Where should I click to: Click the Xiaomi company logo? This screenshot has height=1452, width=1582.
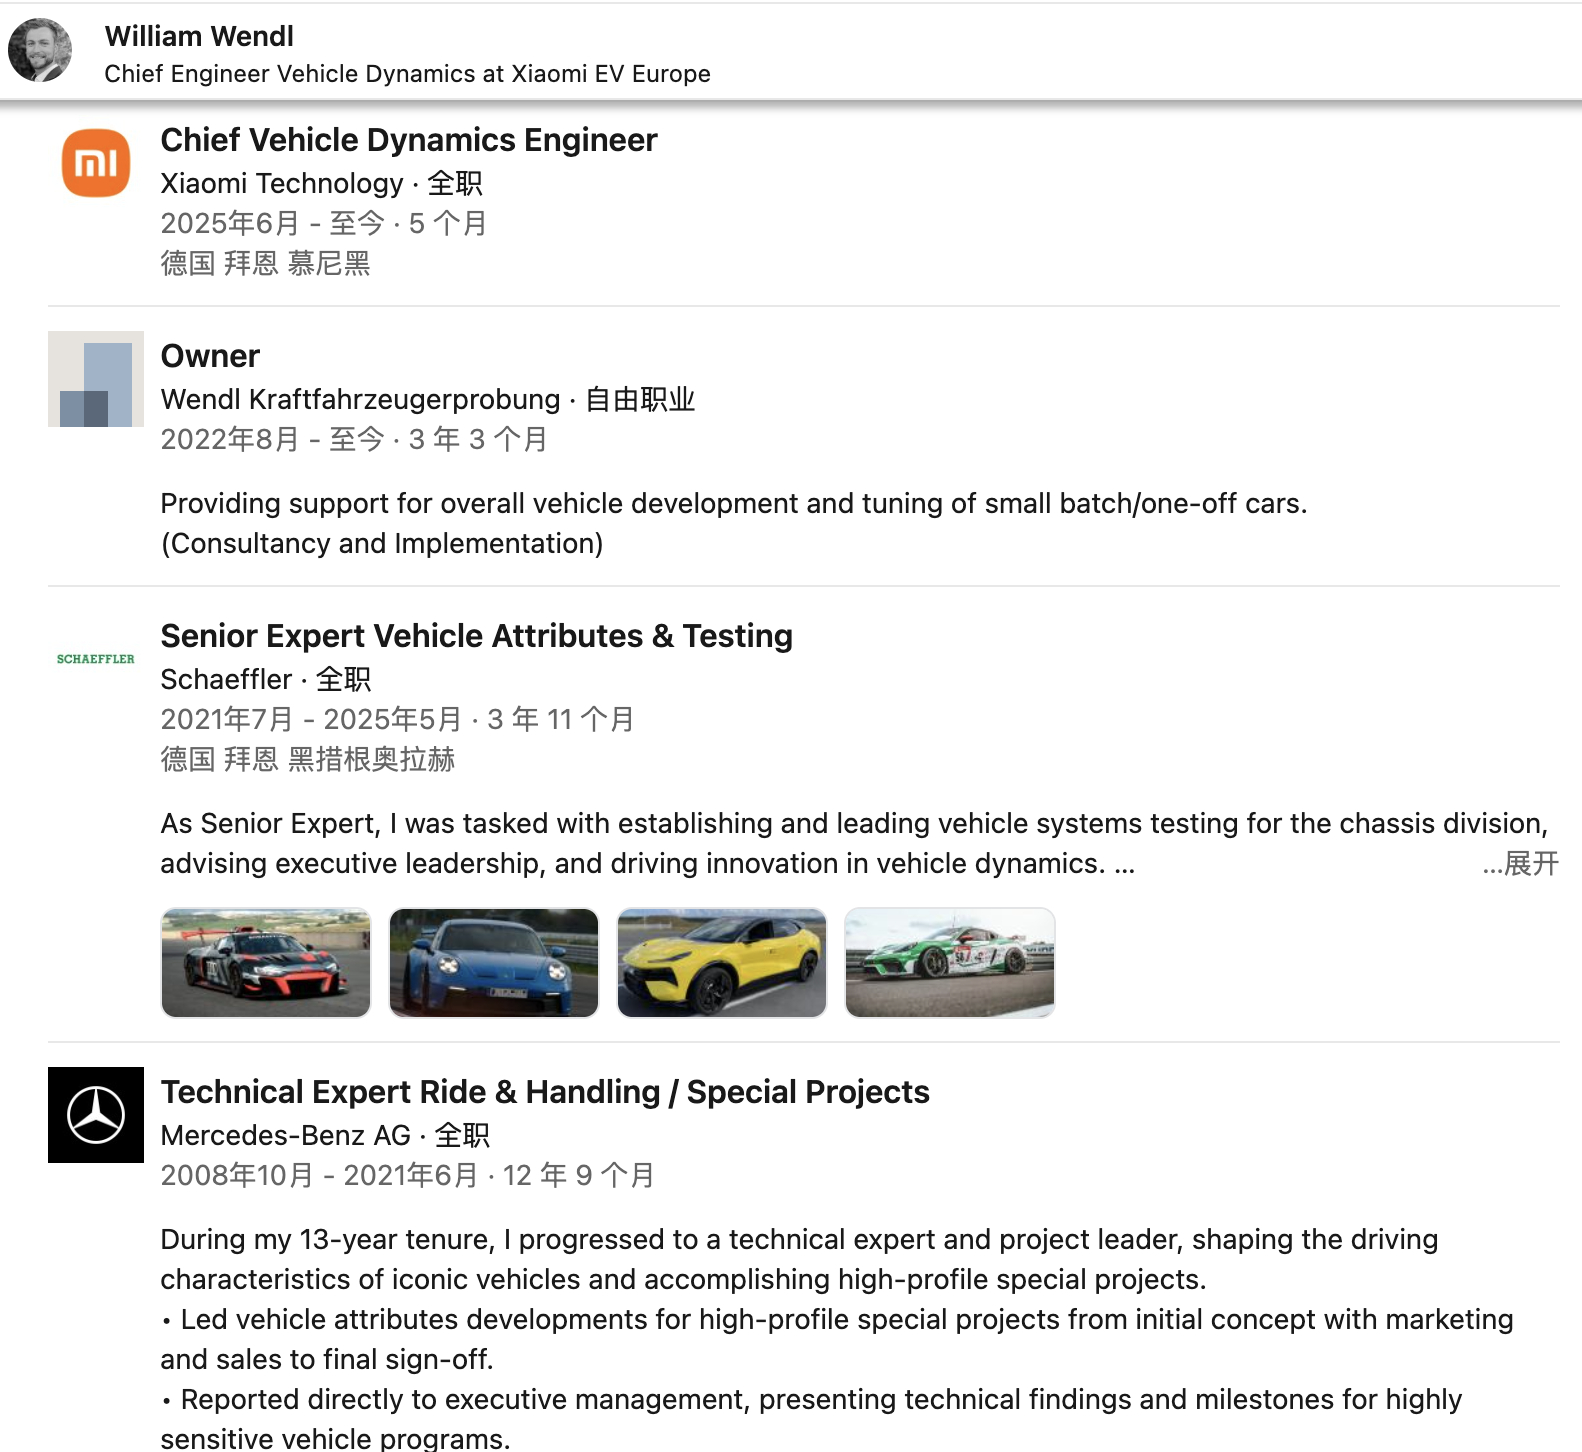coord(96,163)
